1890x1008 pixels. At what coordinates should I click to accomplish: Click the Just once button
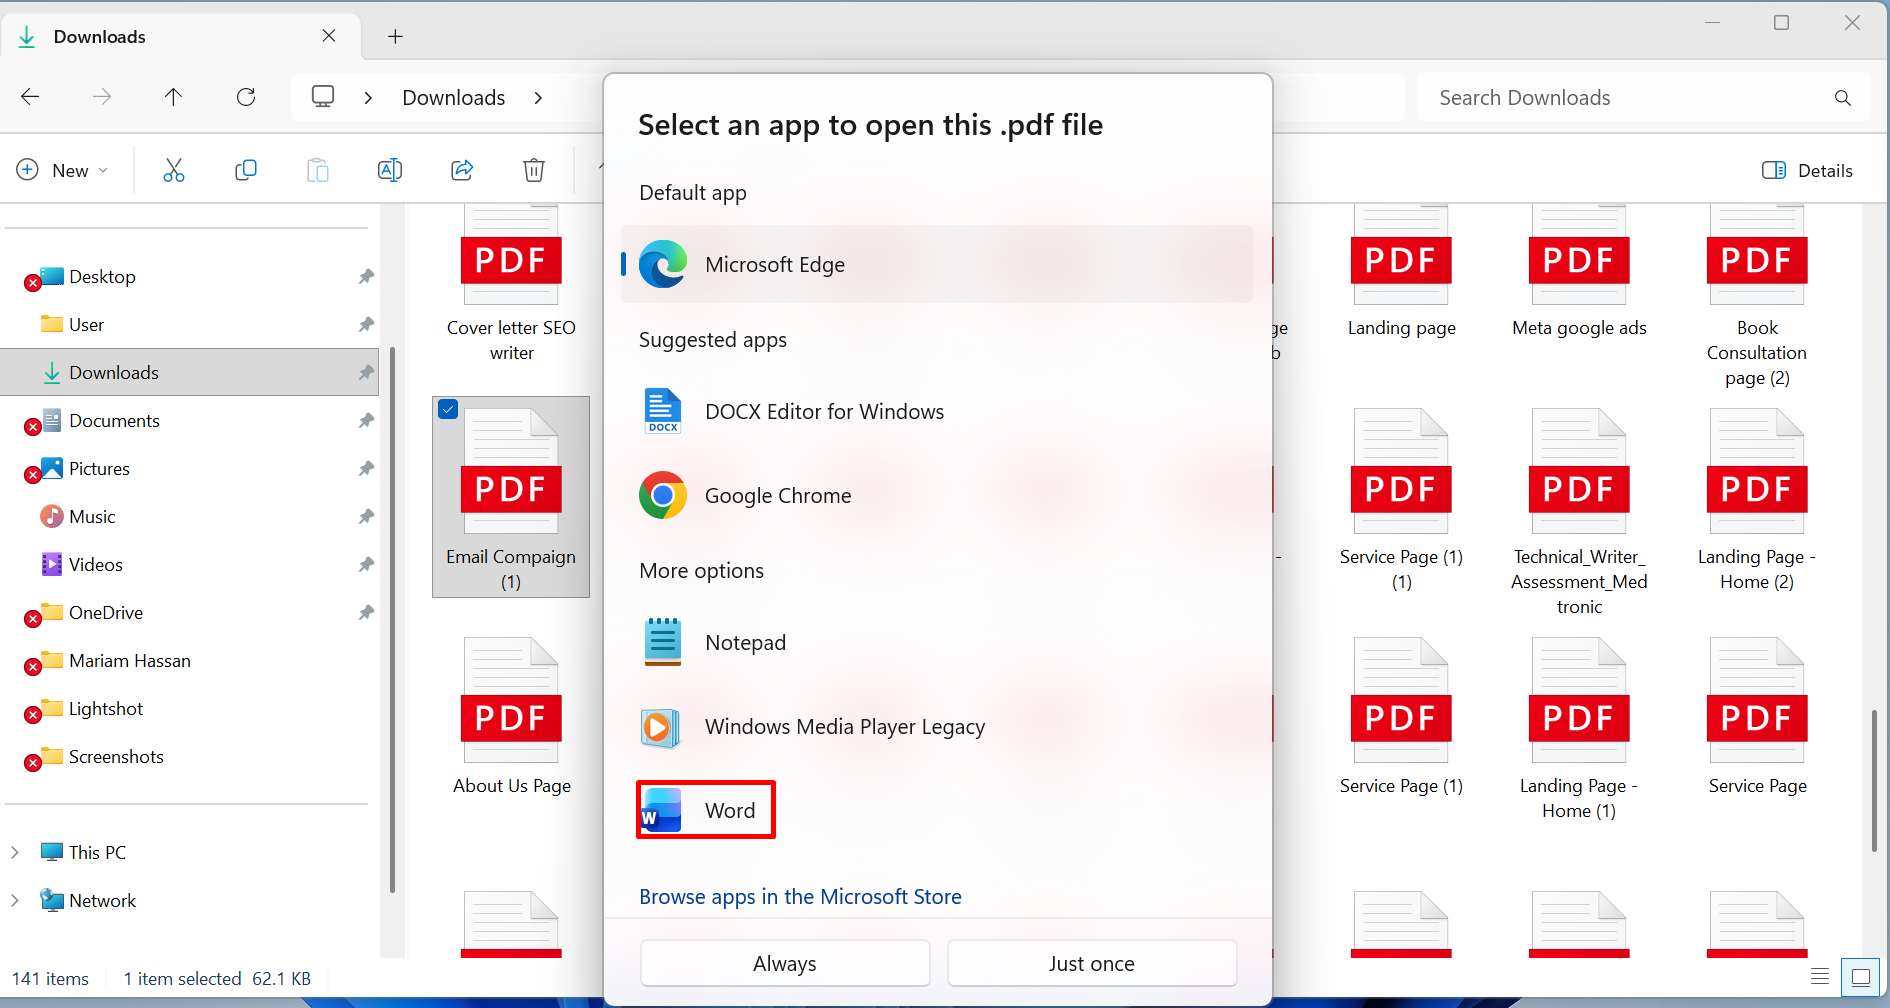tap(1092, 963)
